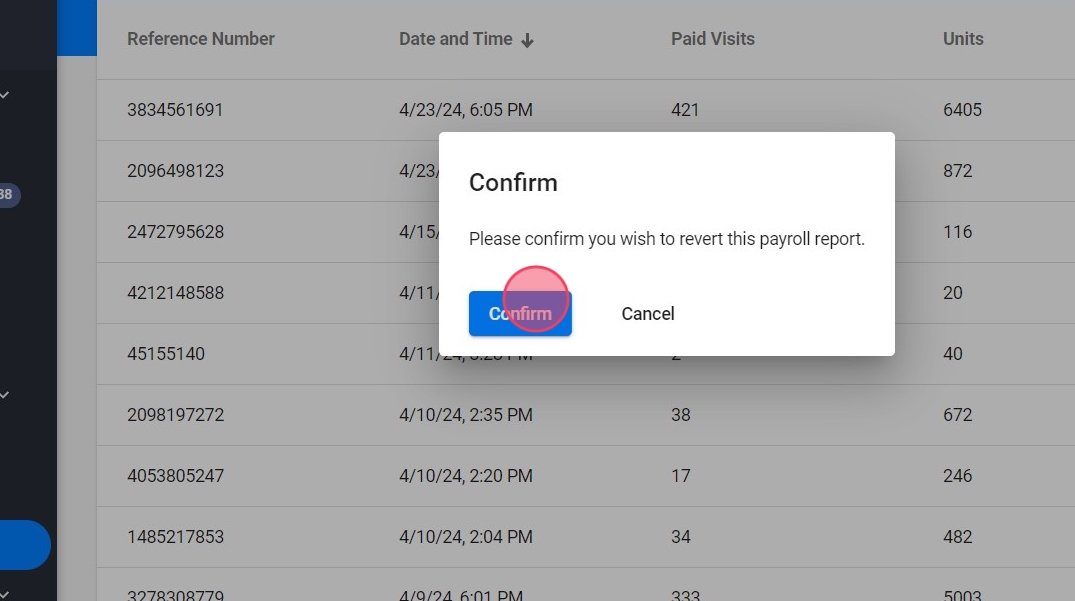Confirm reverting the payroll report

click(x=520, y=314)
